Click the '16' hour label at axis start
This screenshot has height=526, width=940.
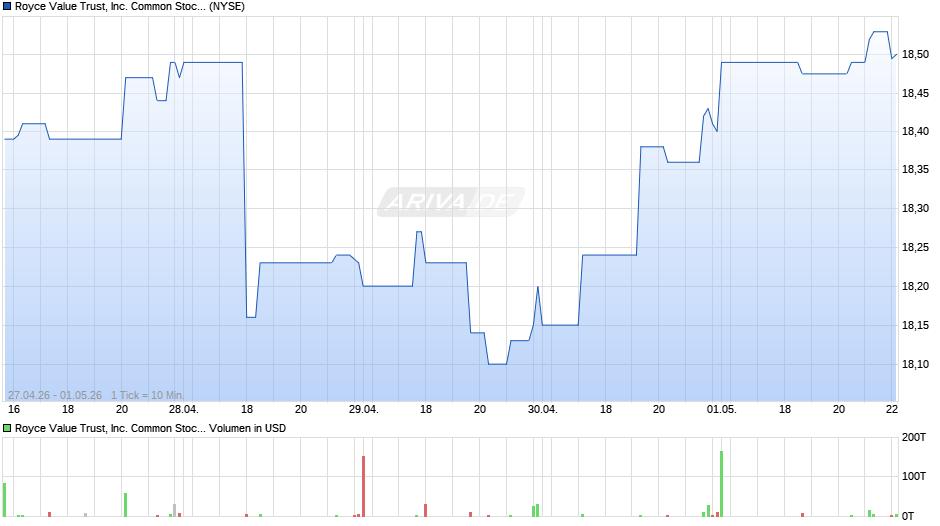(14, 409)
